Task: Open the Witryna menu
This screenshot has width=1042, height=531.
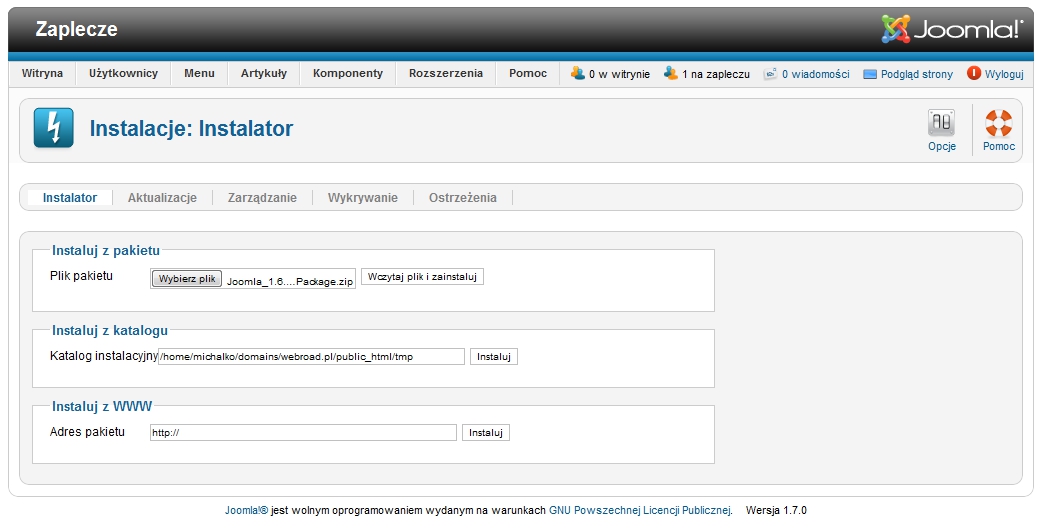Action: click(42, 73)
